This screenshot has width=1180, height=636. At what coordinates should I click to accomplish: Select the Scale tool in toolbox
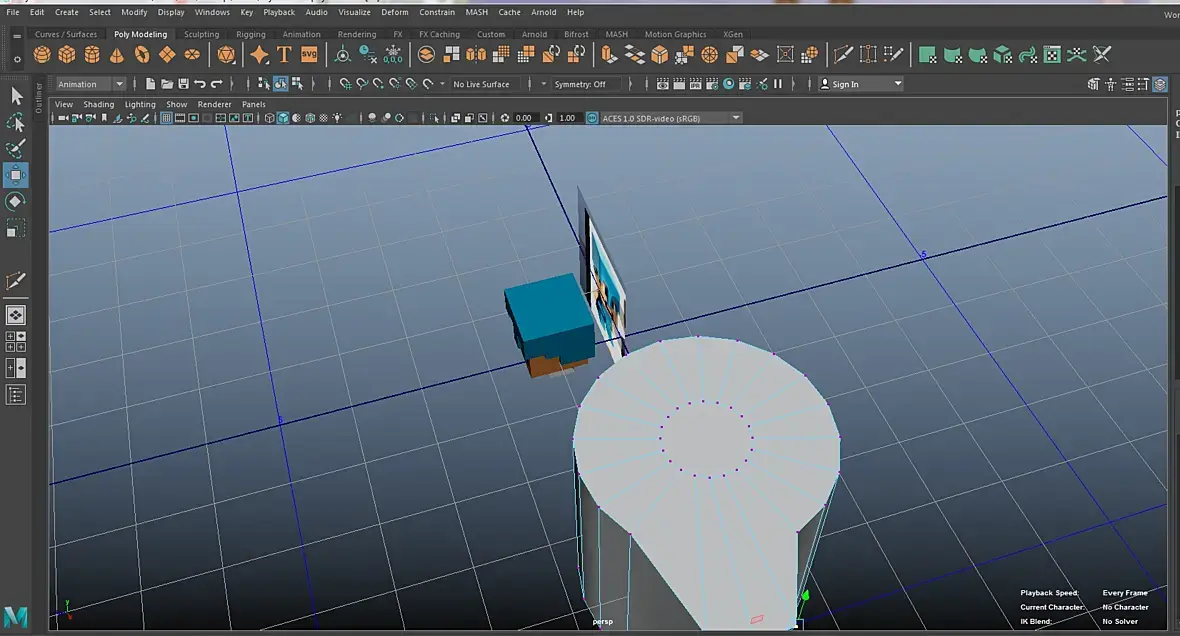pyautogui.click(x=16, y=228)
